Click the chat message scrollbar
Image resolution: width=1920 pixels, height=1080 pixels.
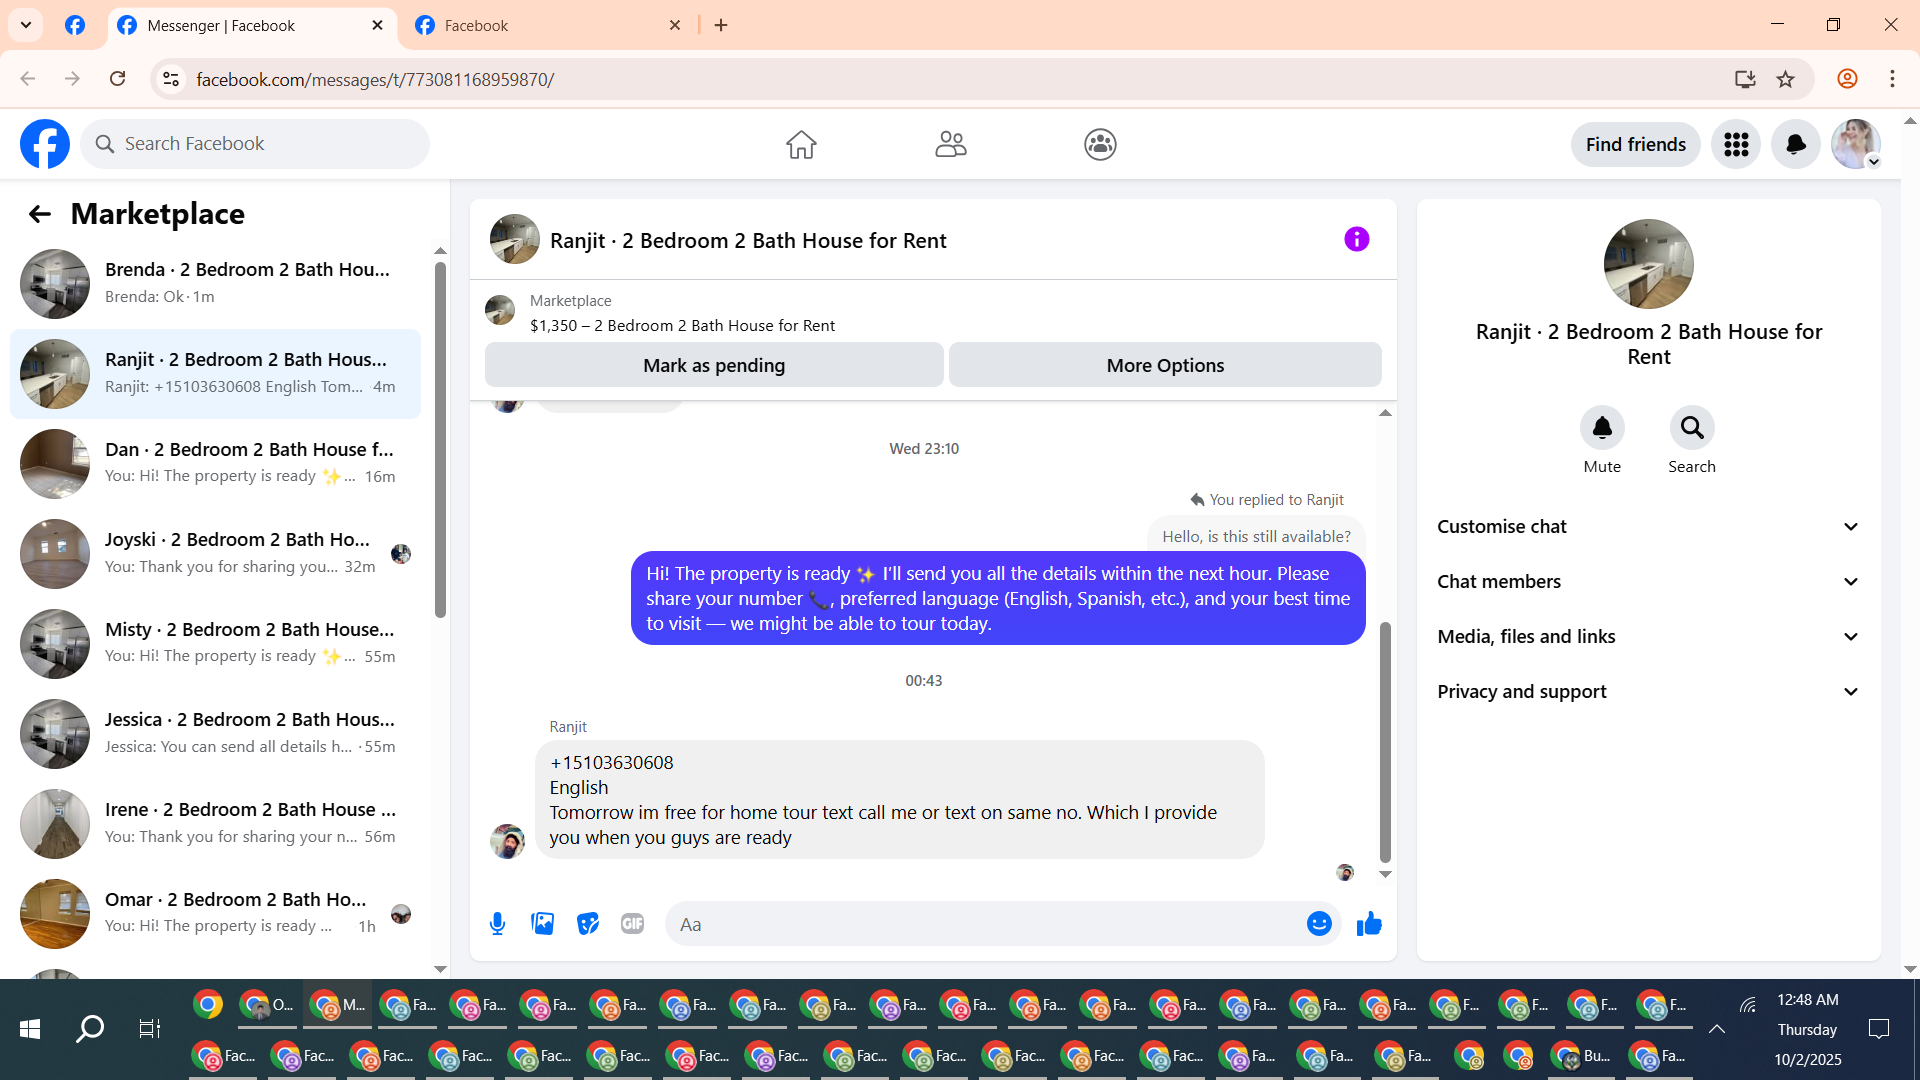click(1385, 740)
